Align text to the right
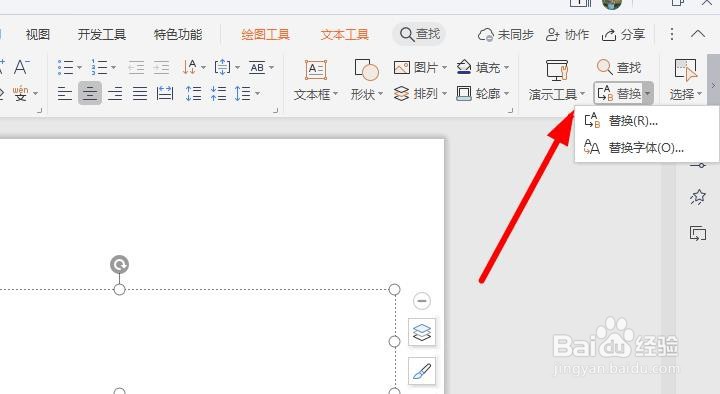720x394 pixels. point(115,94)
